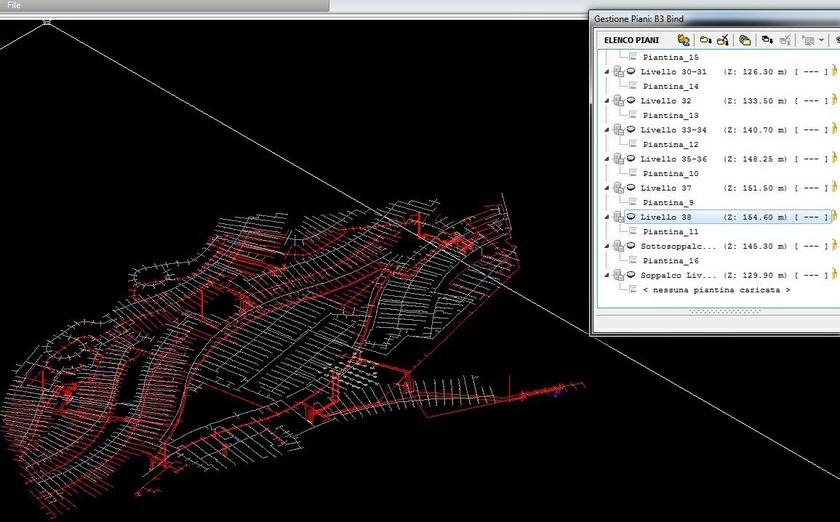Image resolution: width=840 pixels, height=522 pixels.
Task: Click the stacked yellow folders toolbar icon
Action: pyautogui.click(x=745, y=40)
